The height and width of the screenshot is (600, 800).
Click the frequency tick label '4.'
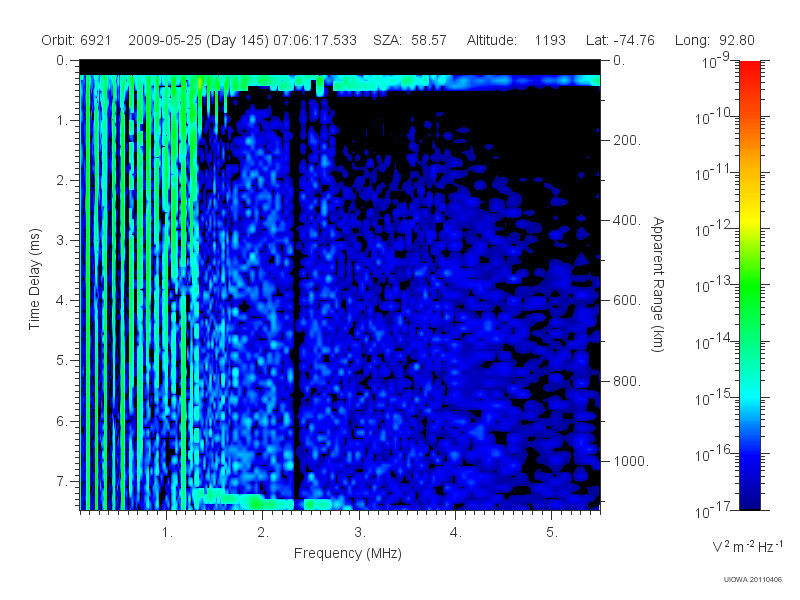[456, 533]
